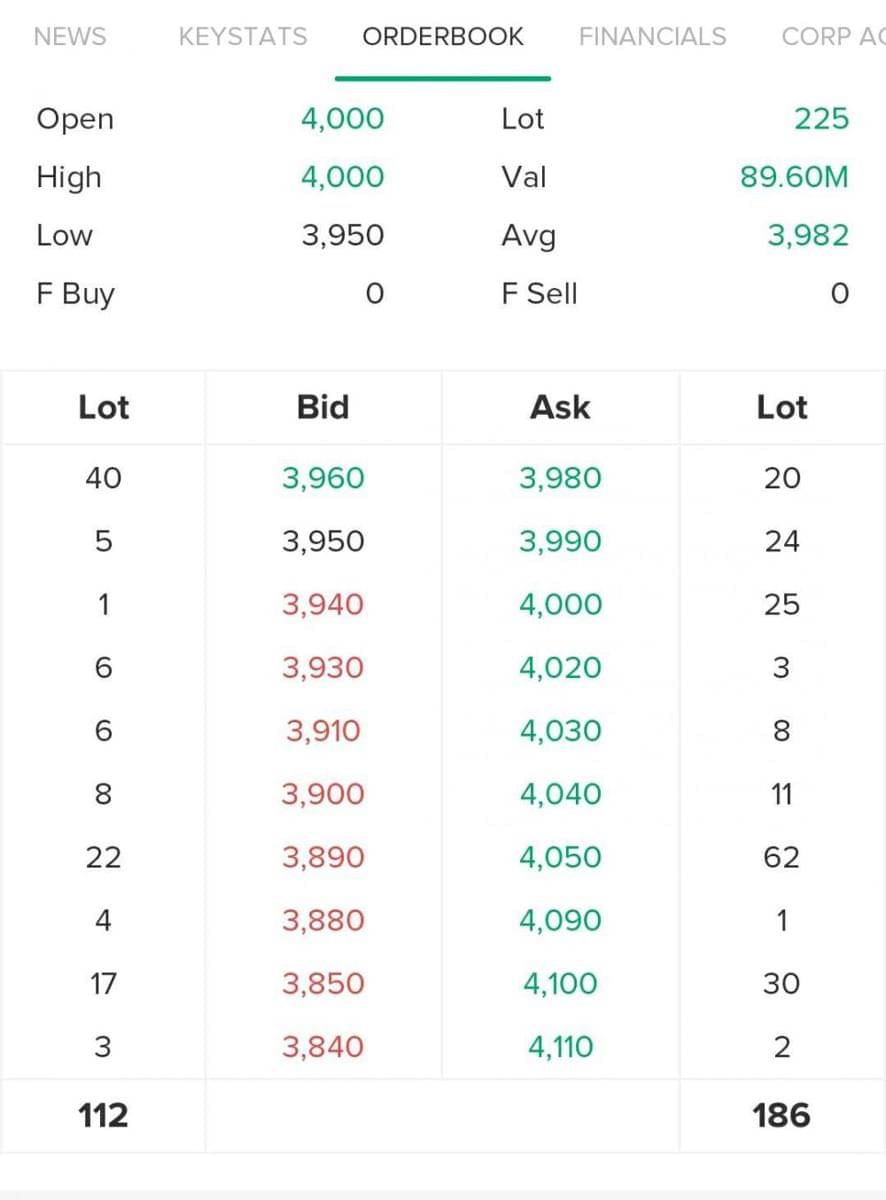This screenshot has width=886, height=1200.
Task: Select the 3,950 bid price row
Action: (x=323, y=541)
